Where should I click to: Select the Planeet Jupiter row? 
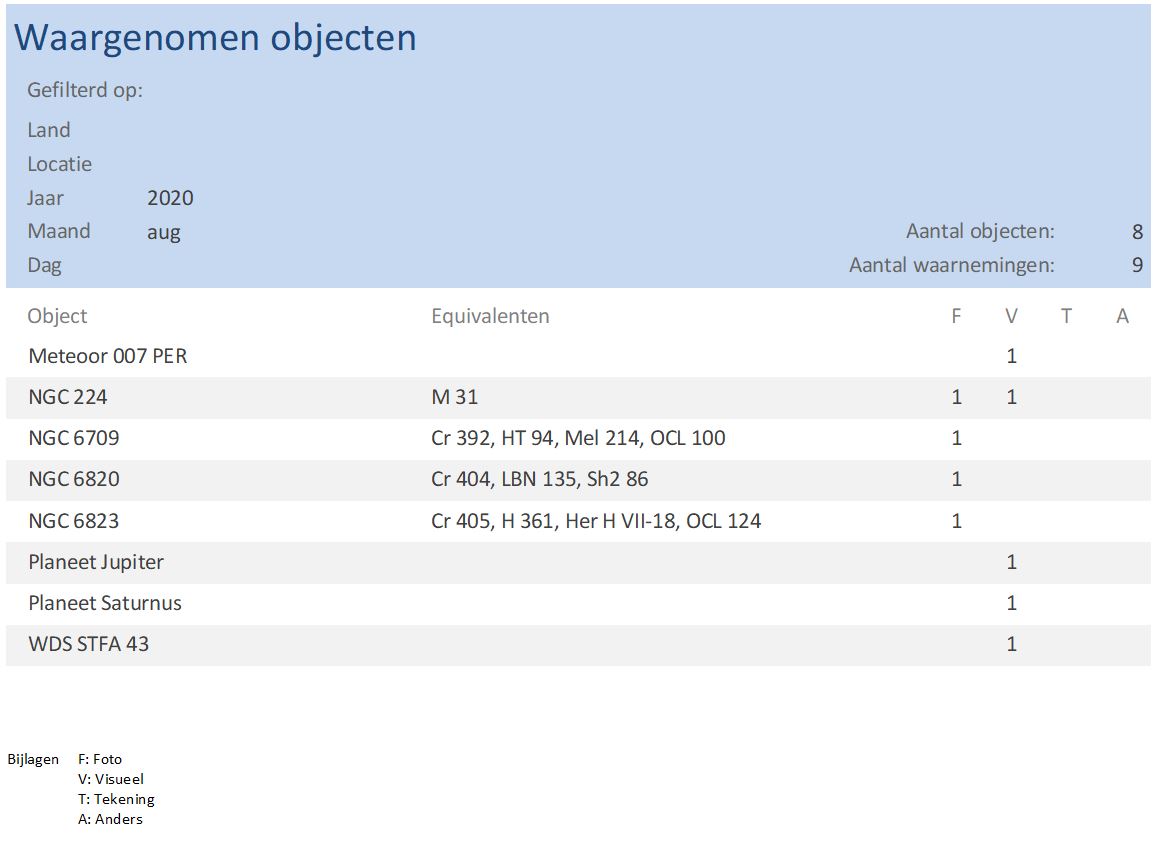[96, 562]
